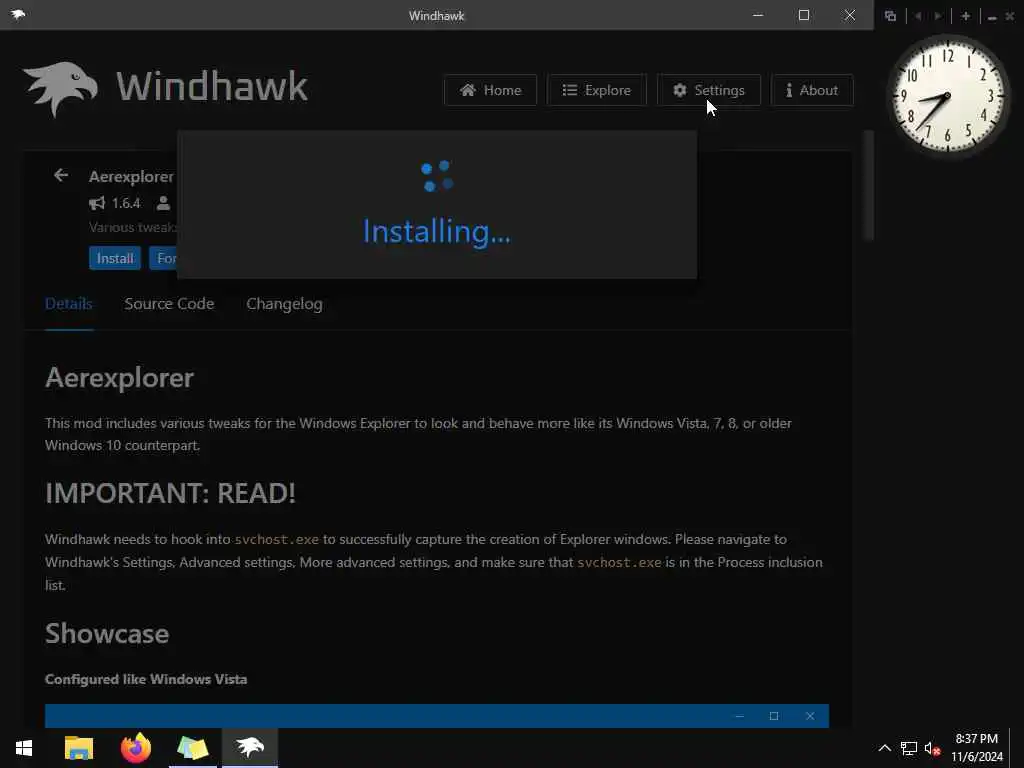Open the Home page in Windhawk

(490, 90)
